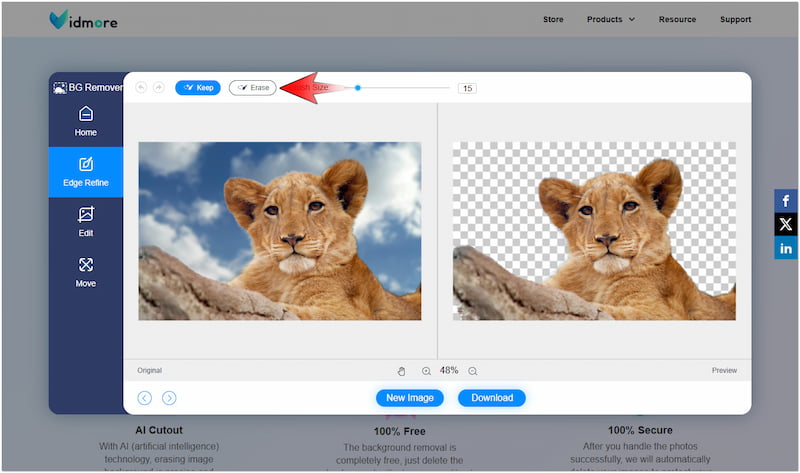Select the hand pan tool
Viewport: 800px width, 473px height.
pyautogui.click(x=402, y=371)
